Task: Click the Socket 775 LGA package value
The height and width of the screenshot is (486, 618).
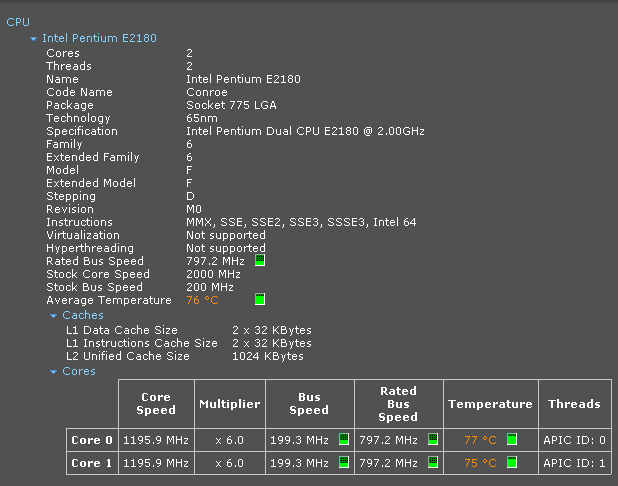Action: [x=231, y=105]
